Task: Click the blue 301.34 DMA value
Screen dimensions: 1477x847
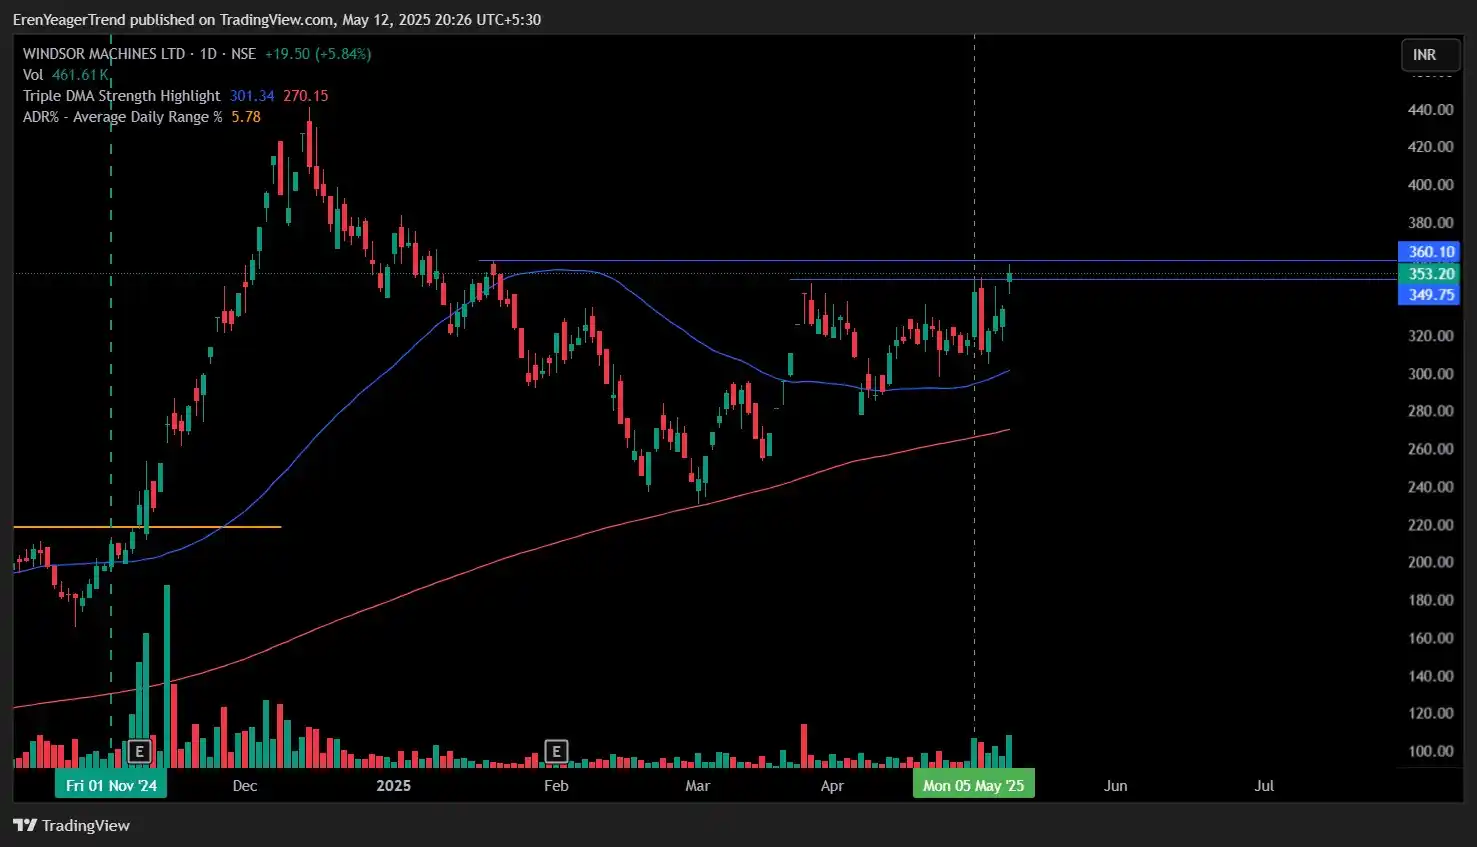Action: tap(252, 96)
